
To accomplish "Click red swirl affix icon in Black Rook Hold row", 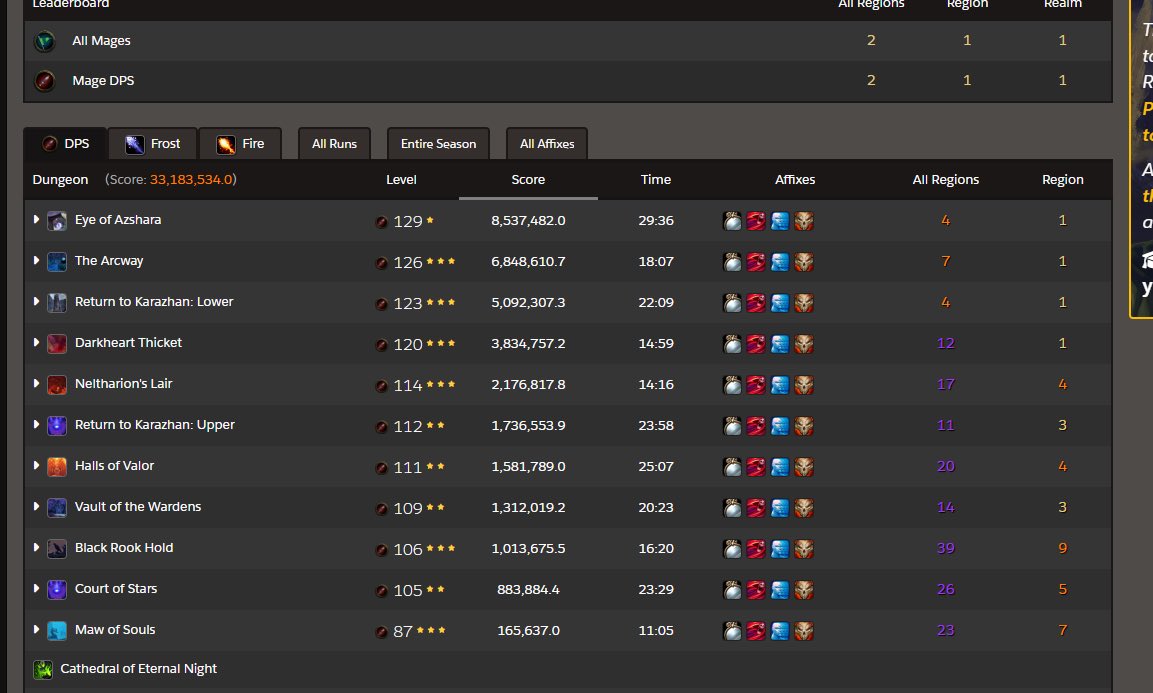I will pos(756,549).
